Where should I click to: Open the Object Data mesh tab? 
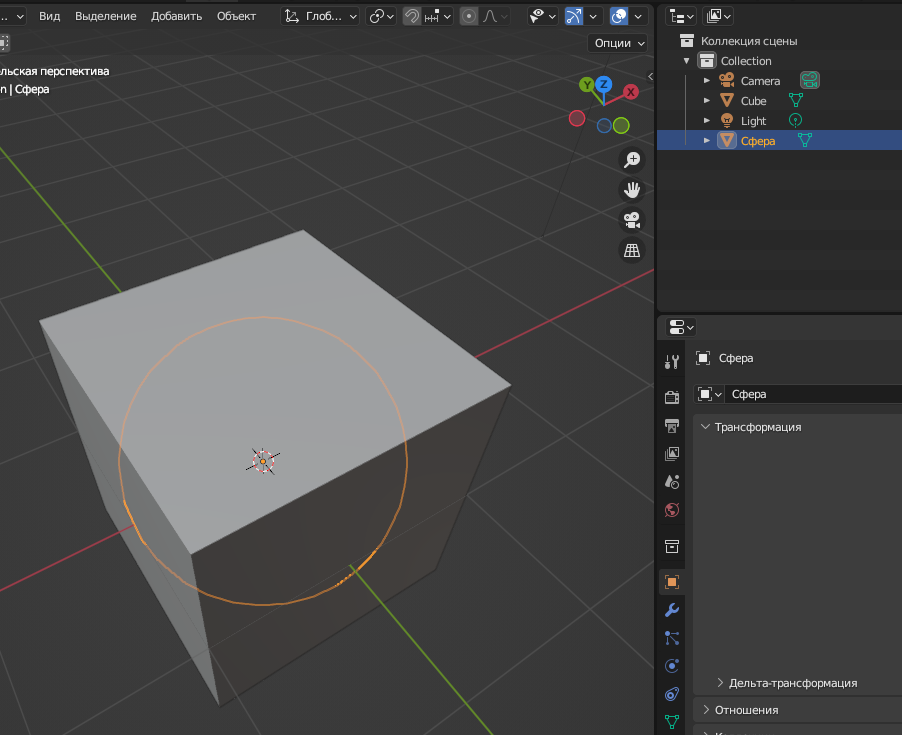[671, 721]
